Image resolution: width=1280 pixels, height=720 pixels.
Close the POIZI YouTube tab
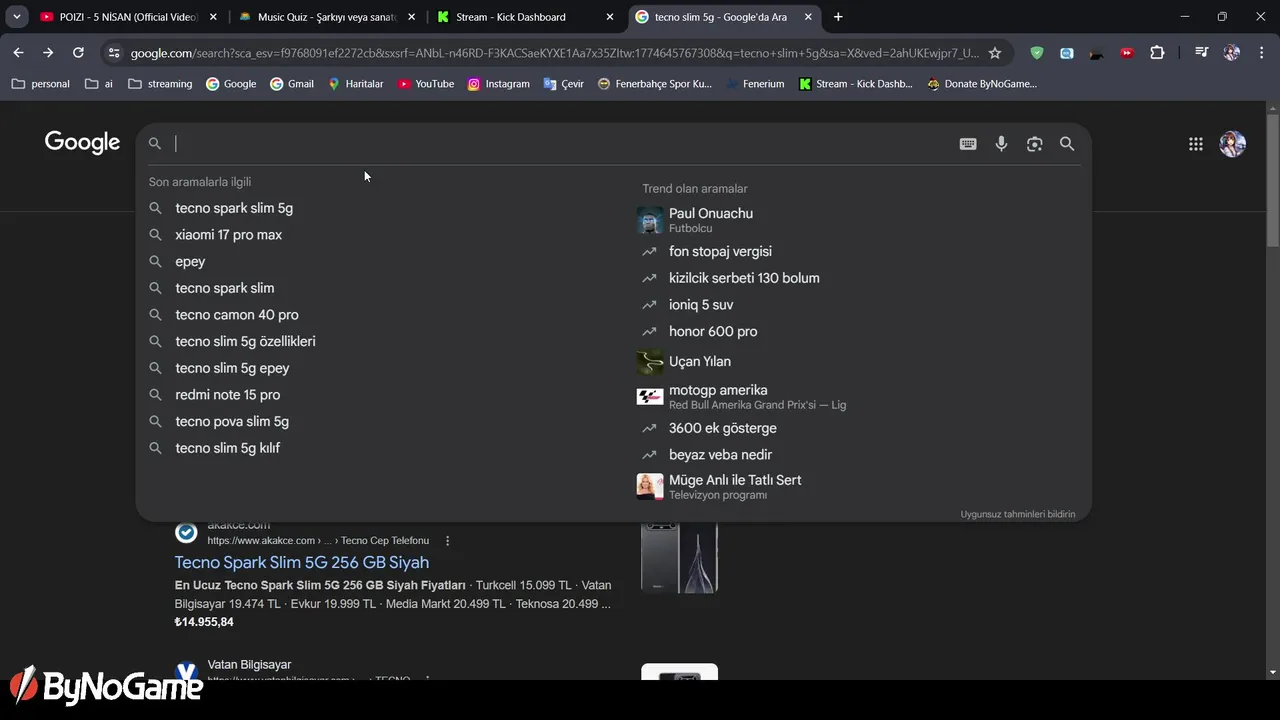[x=213, y=17]
